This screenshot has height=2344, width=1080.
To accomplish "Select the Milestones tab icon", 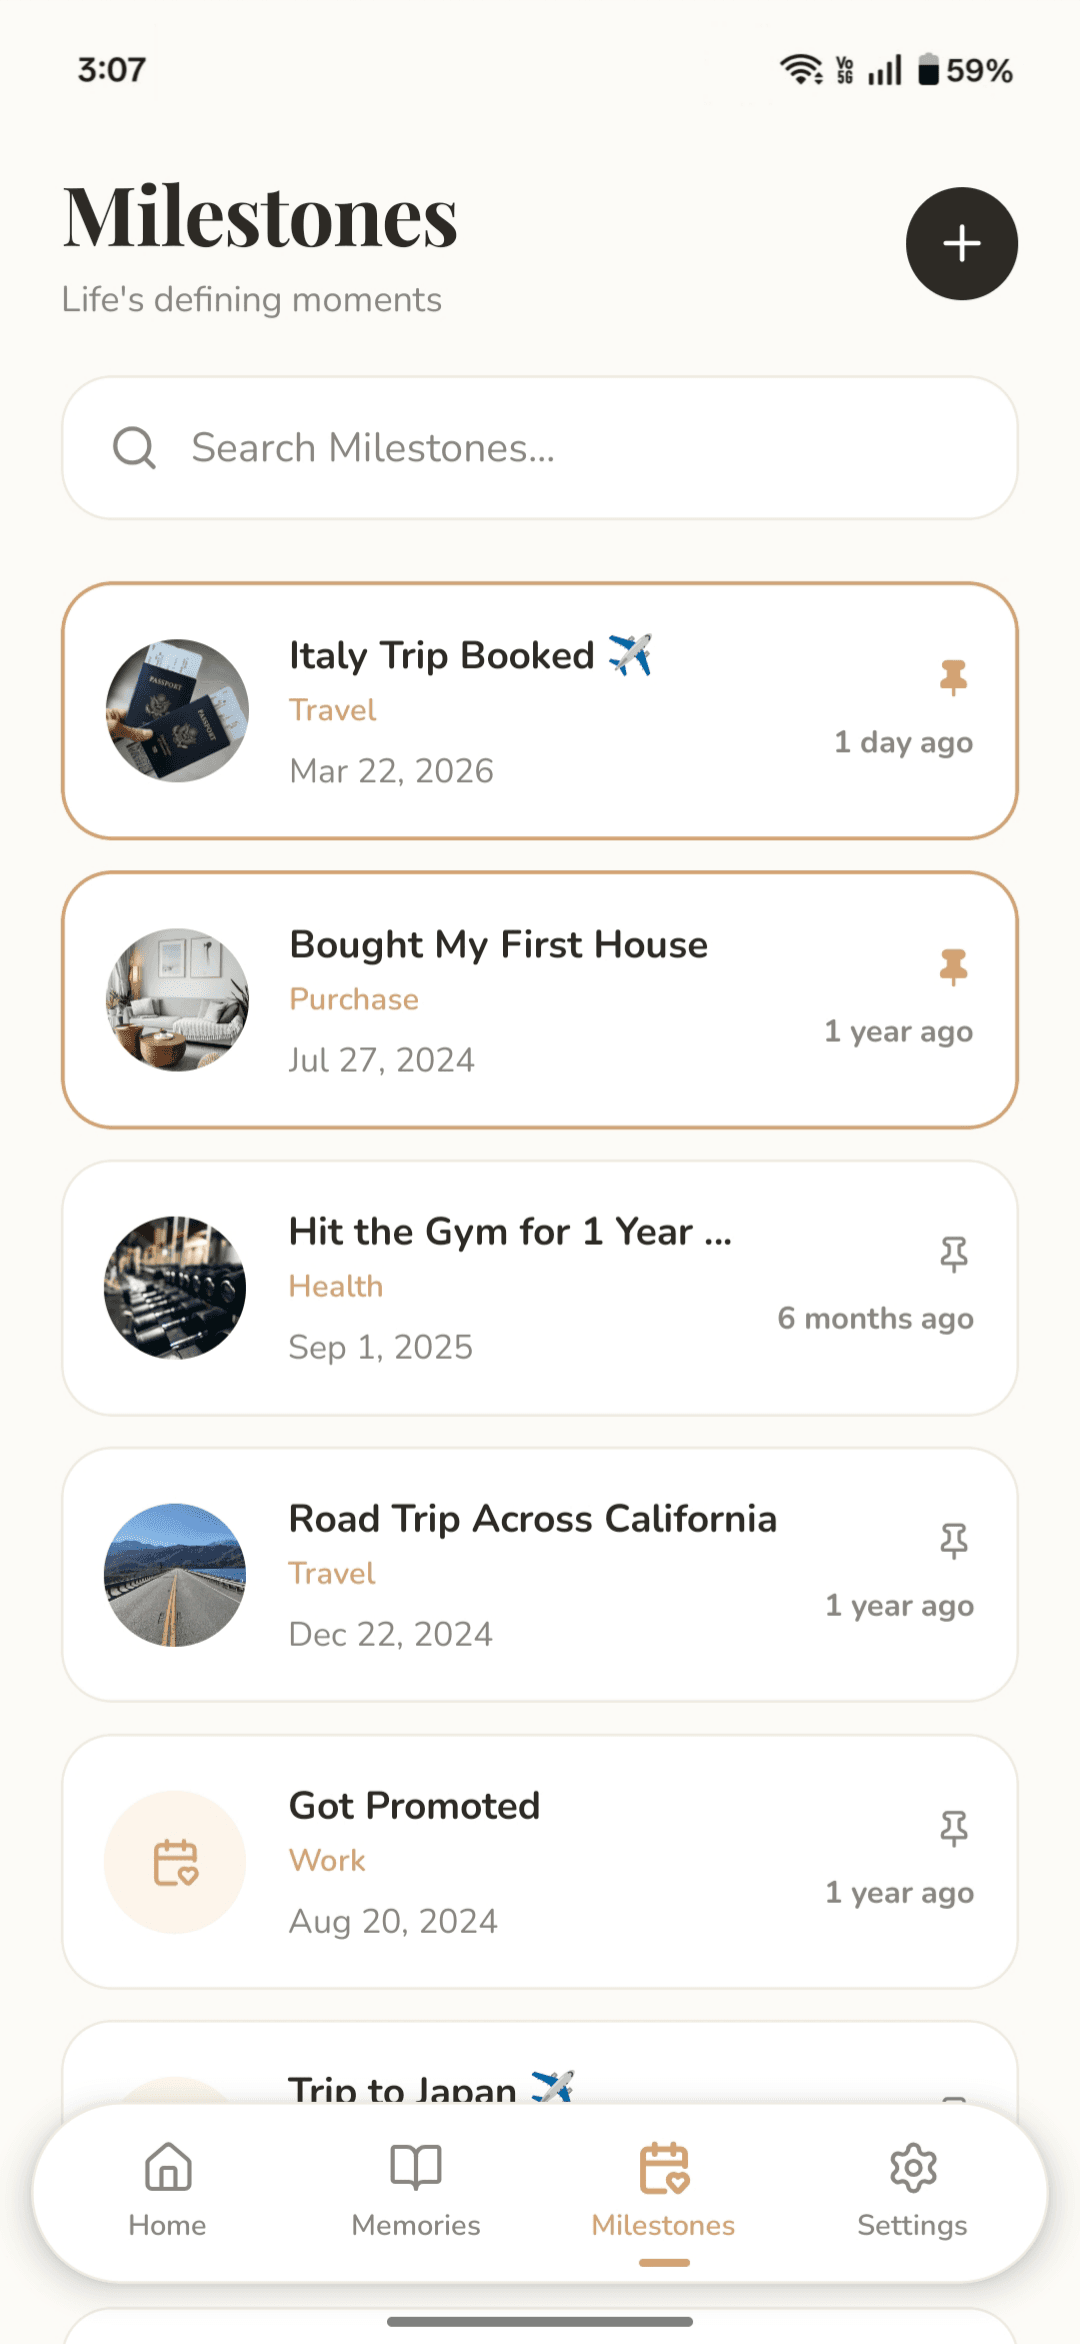I will pyautogui.click(x=664, y=2168).
